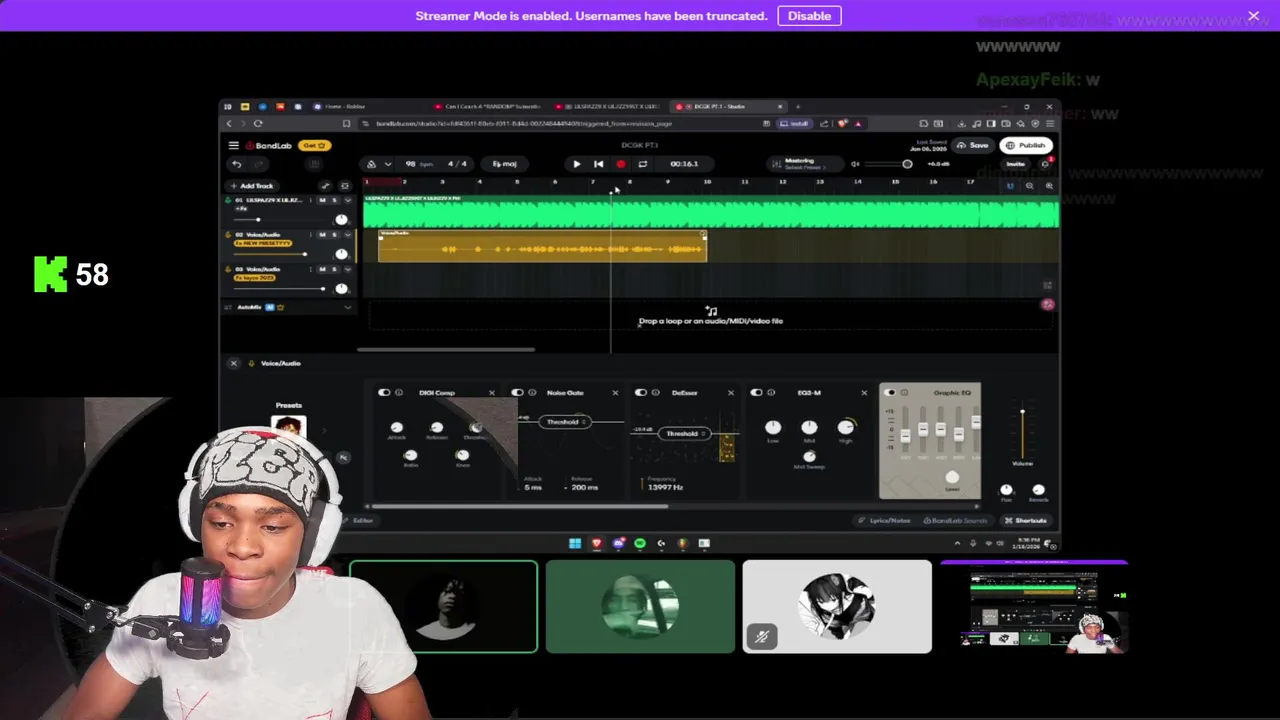Expand the AutoMix section
The image size is (1280, 720).
[x=347, y=307]
